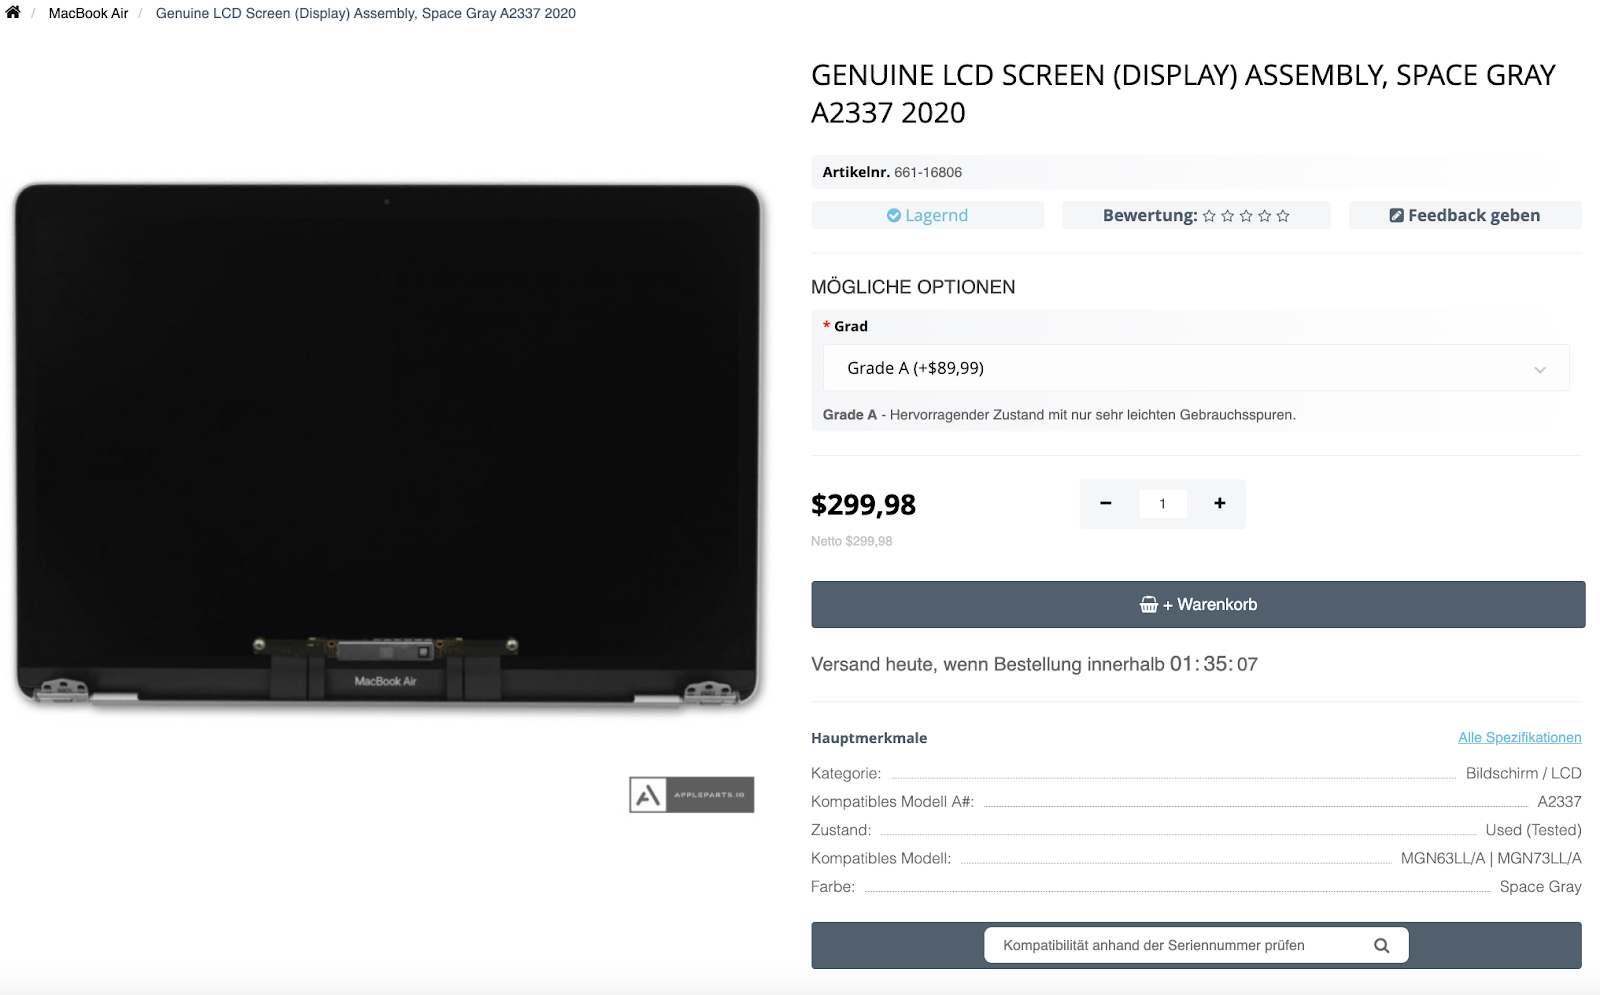Click the AppleParts.io logo watermark
This screenshot has height=995, width=1600.
coord(691,795)
